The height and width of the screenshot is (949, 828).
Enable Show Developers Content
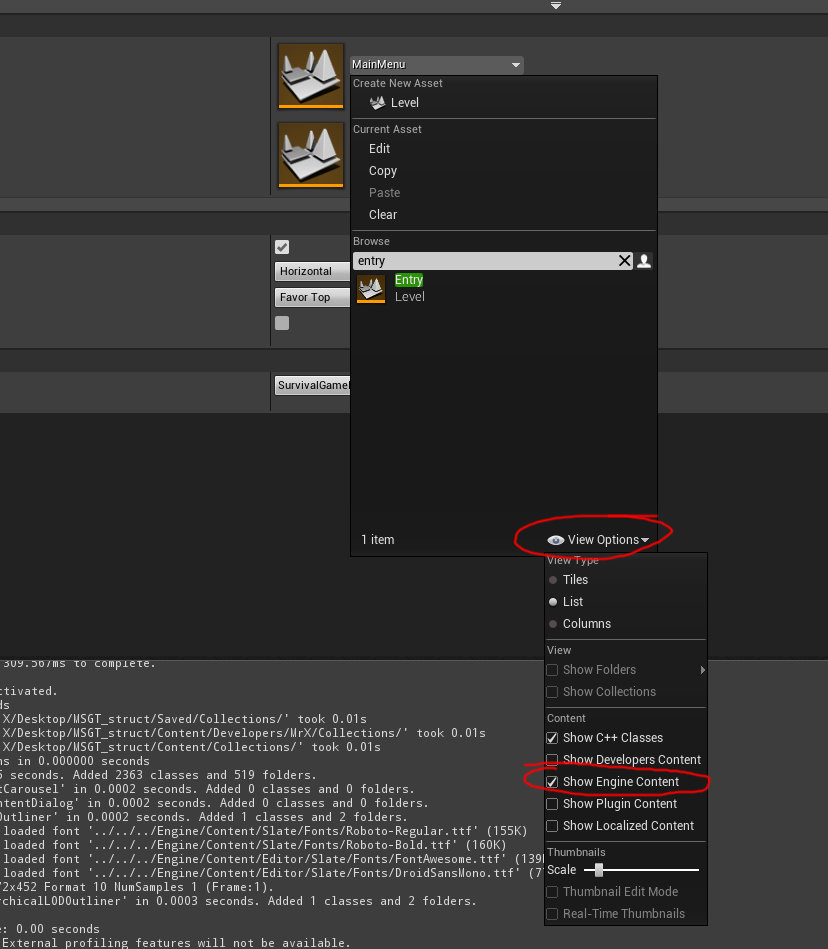[553, 760]
